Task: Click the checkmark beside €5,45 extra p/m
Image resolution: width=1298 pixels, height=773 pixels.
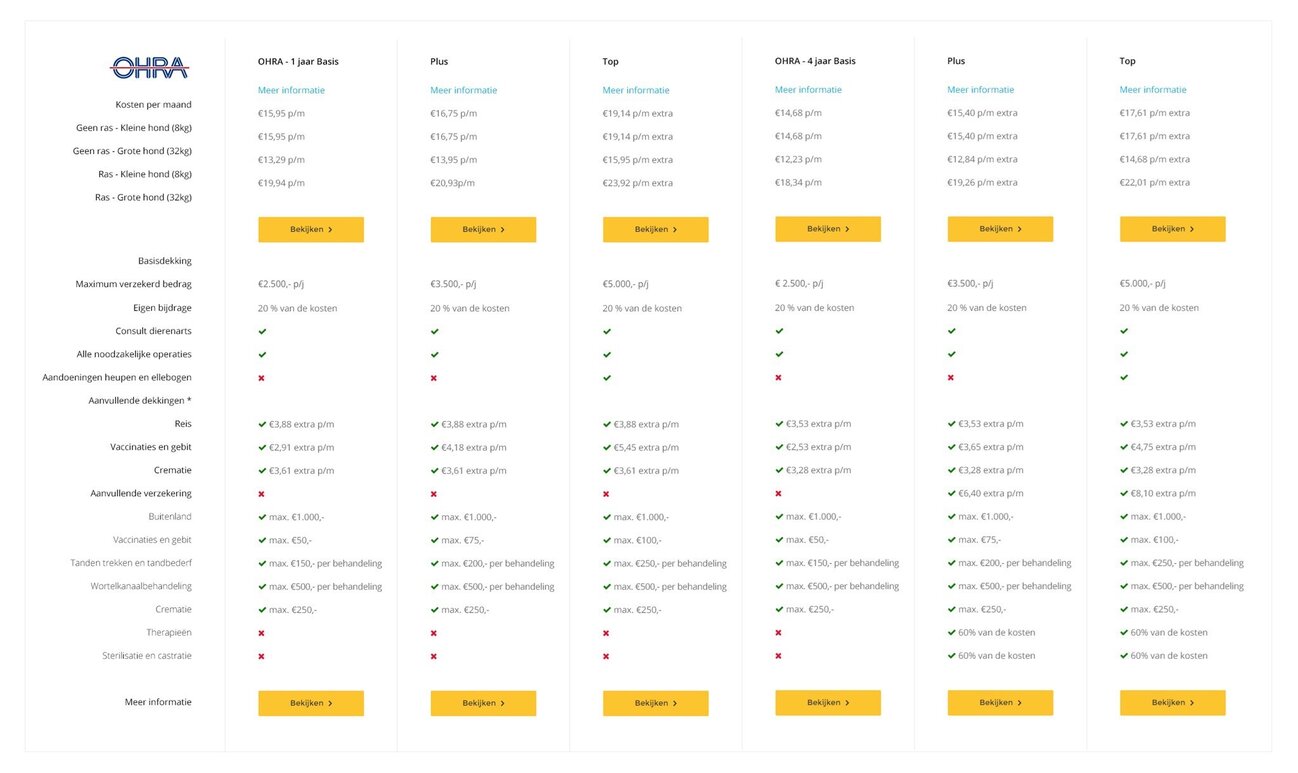Action: click(607, 447)
